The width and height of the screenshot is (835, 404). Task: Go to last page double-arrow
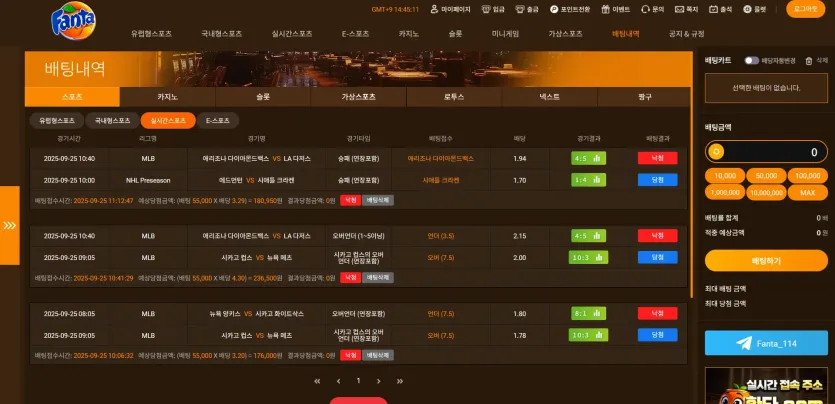pyautogui.click(x=400, y=381)
